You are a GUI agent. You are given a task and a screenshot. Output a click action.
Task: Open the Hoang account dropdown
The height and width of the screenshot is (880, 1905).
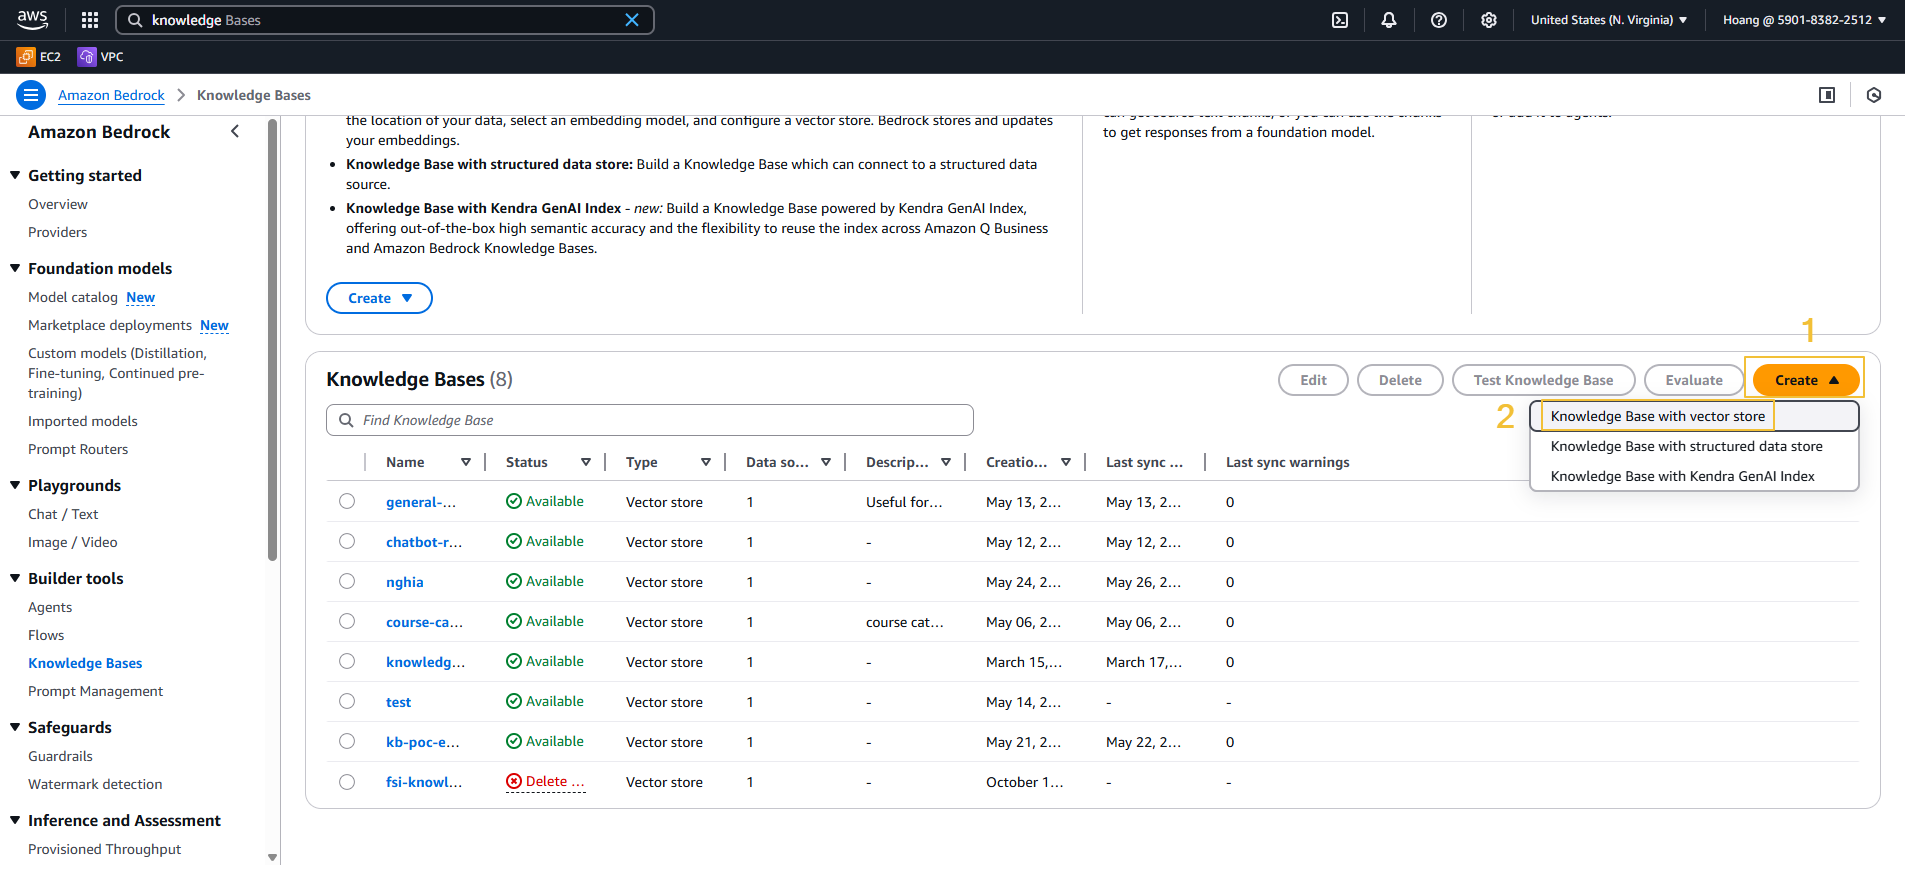coord(1804,20)
